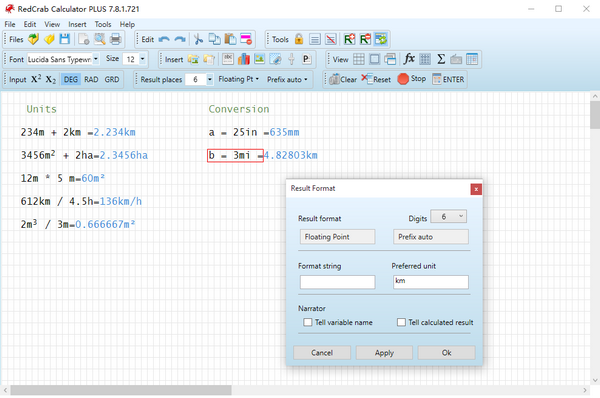The height and width of the screenshot is (398, 600).
Task: Click the superscript X² input icon
Action: (36, 79)
